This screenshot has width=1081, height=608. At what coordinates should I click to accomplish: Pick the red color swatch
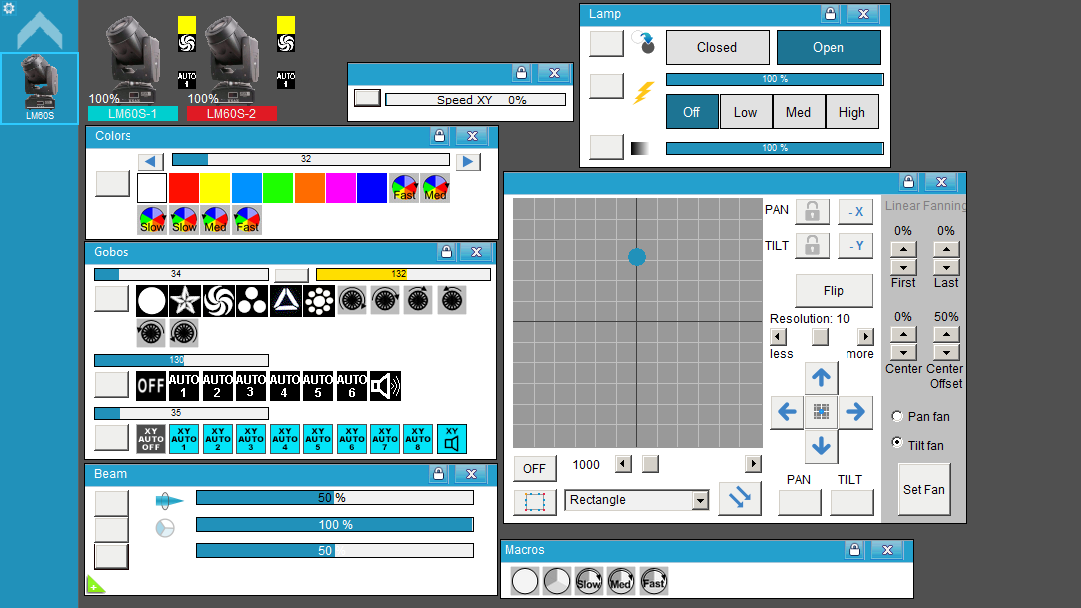click(184, 188)
